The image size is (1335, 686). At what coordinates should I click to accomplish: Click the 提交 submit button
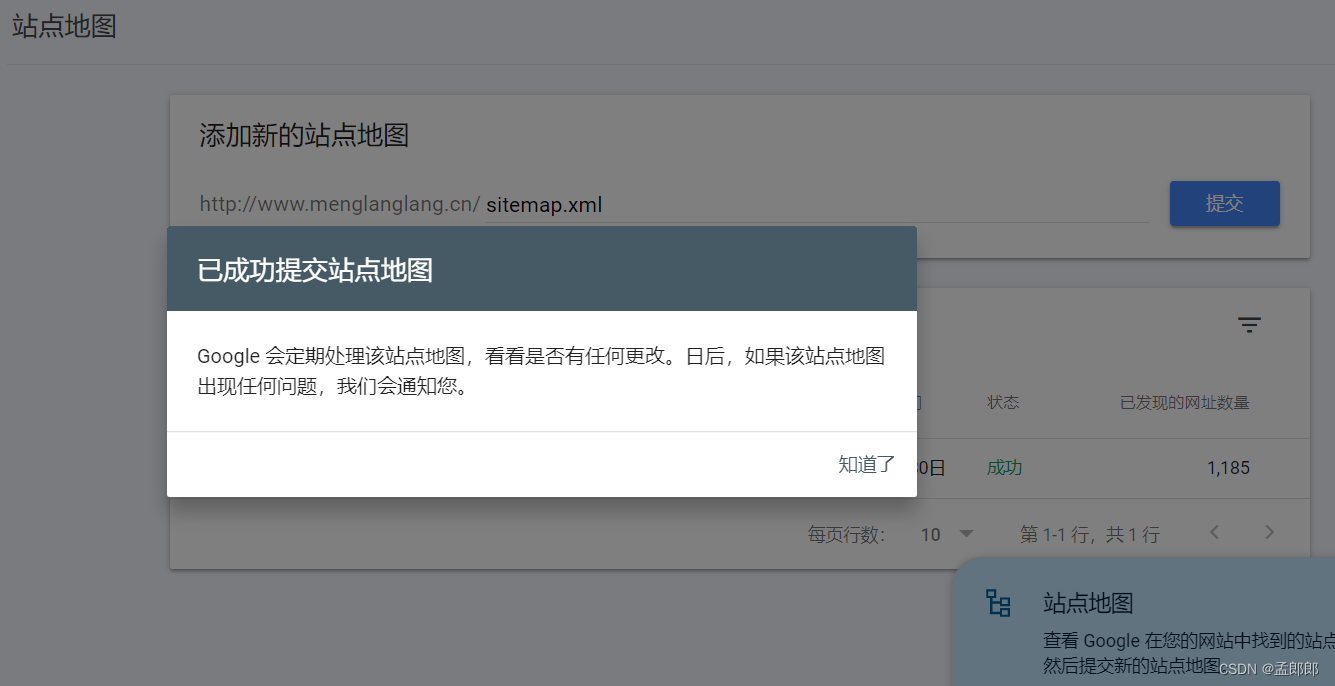1224,204
